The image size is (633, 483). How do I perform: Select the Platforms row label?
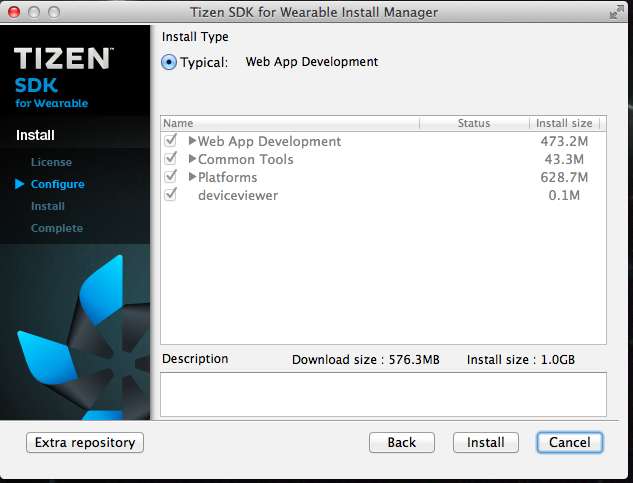pos(228,177)
